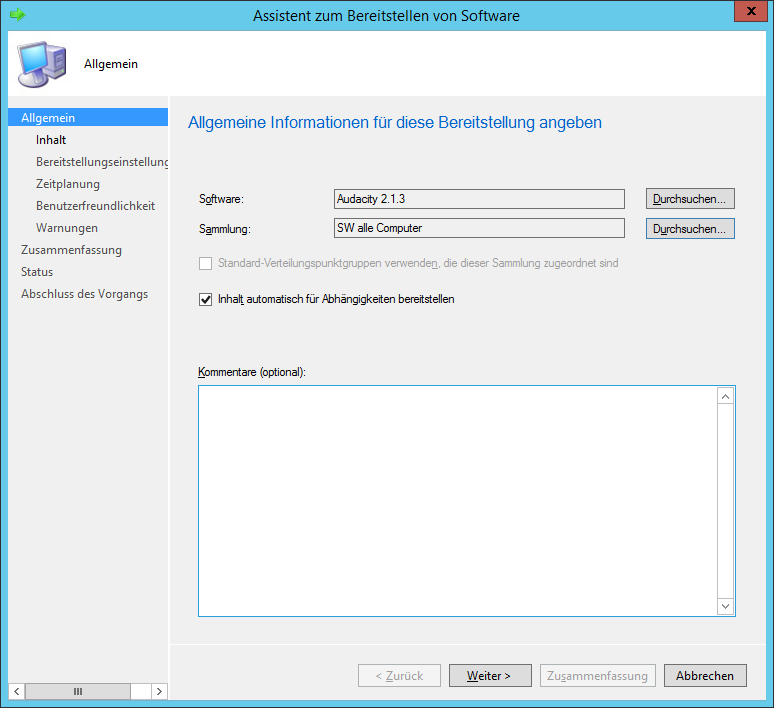Open the Inhalt wizard page
Viewport: 774px width, 708px height.
51,140
